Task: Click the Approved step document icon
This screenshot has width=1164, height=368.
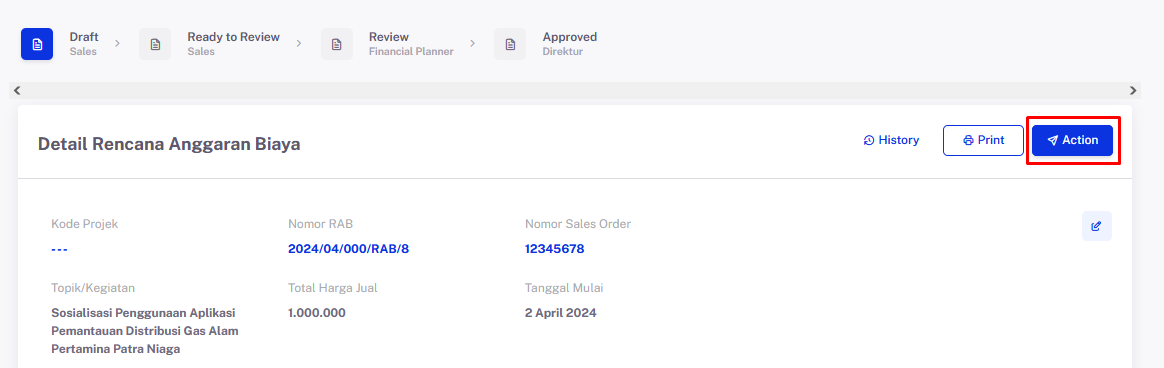Action: pos(510,44)
